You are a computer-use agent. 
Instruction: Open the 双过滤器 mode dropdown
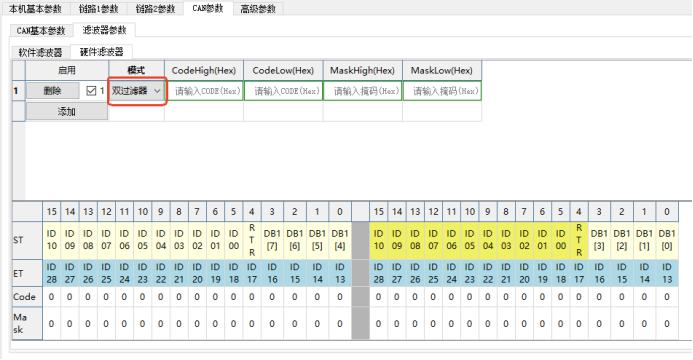coord(137,91)
